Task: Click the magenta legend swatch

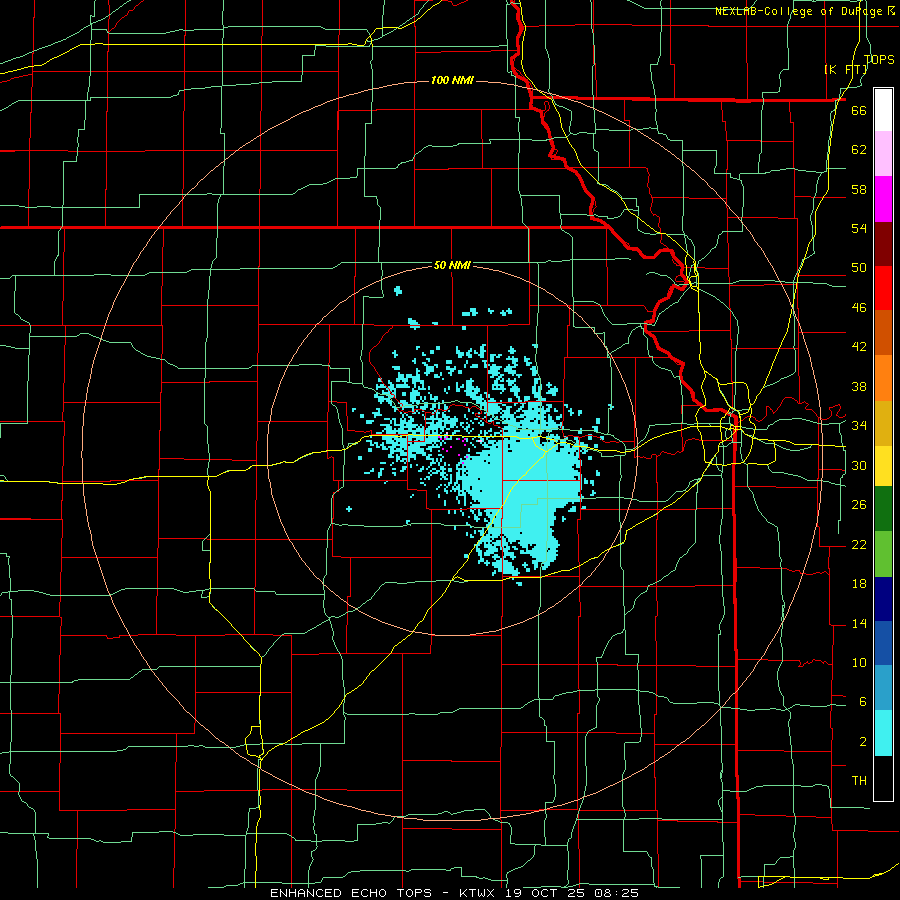Action: click(883, 199)
